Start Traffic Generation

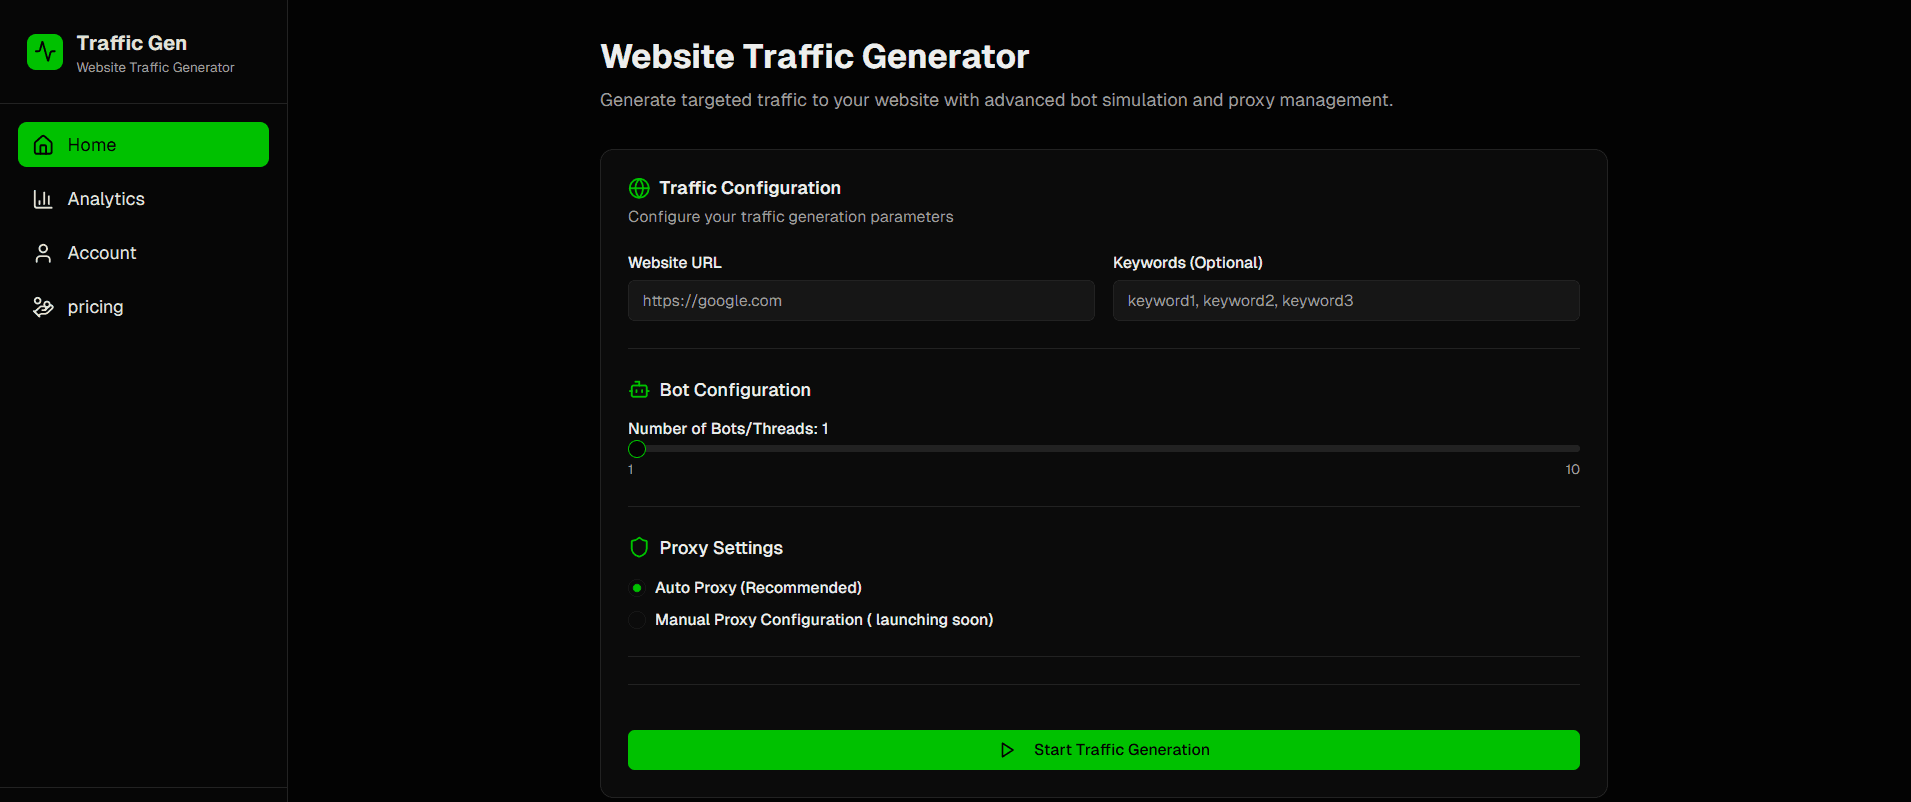[x=1104, y=750]
